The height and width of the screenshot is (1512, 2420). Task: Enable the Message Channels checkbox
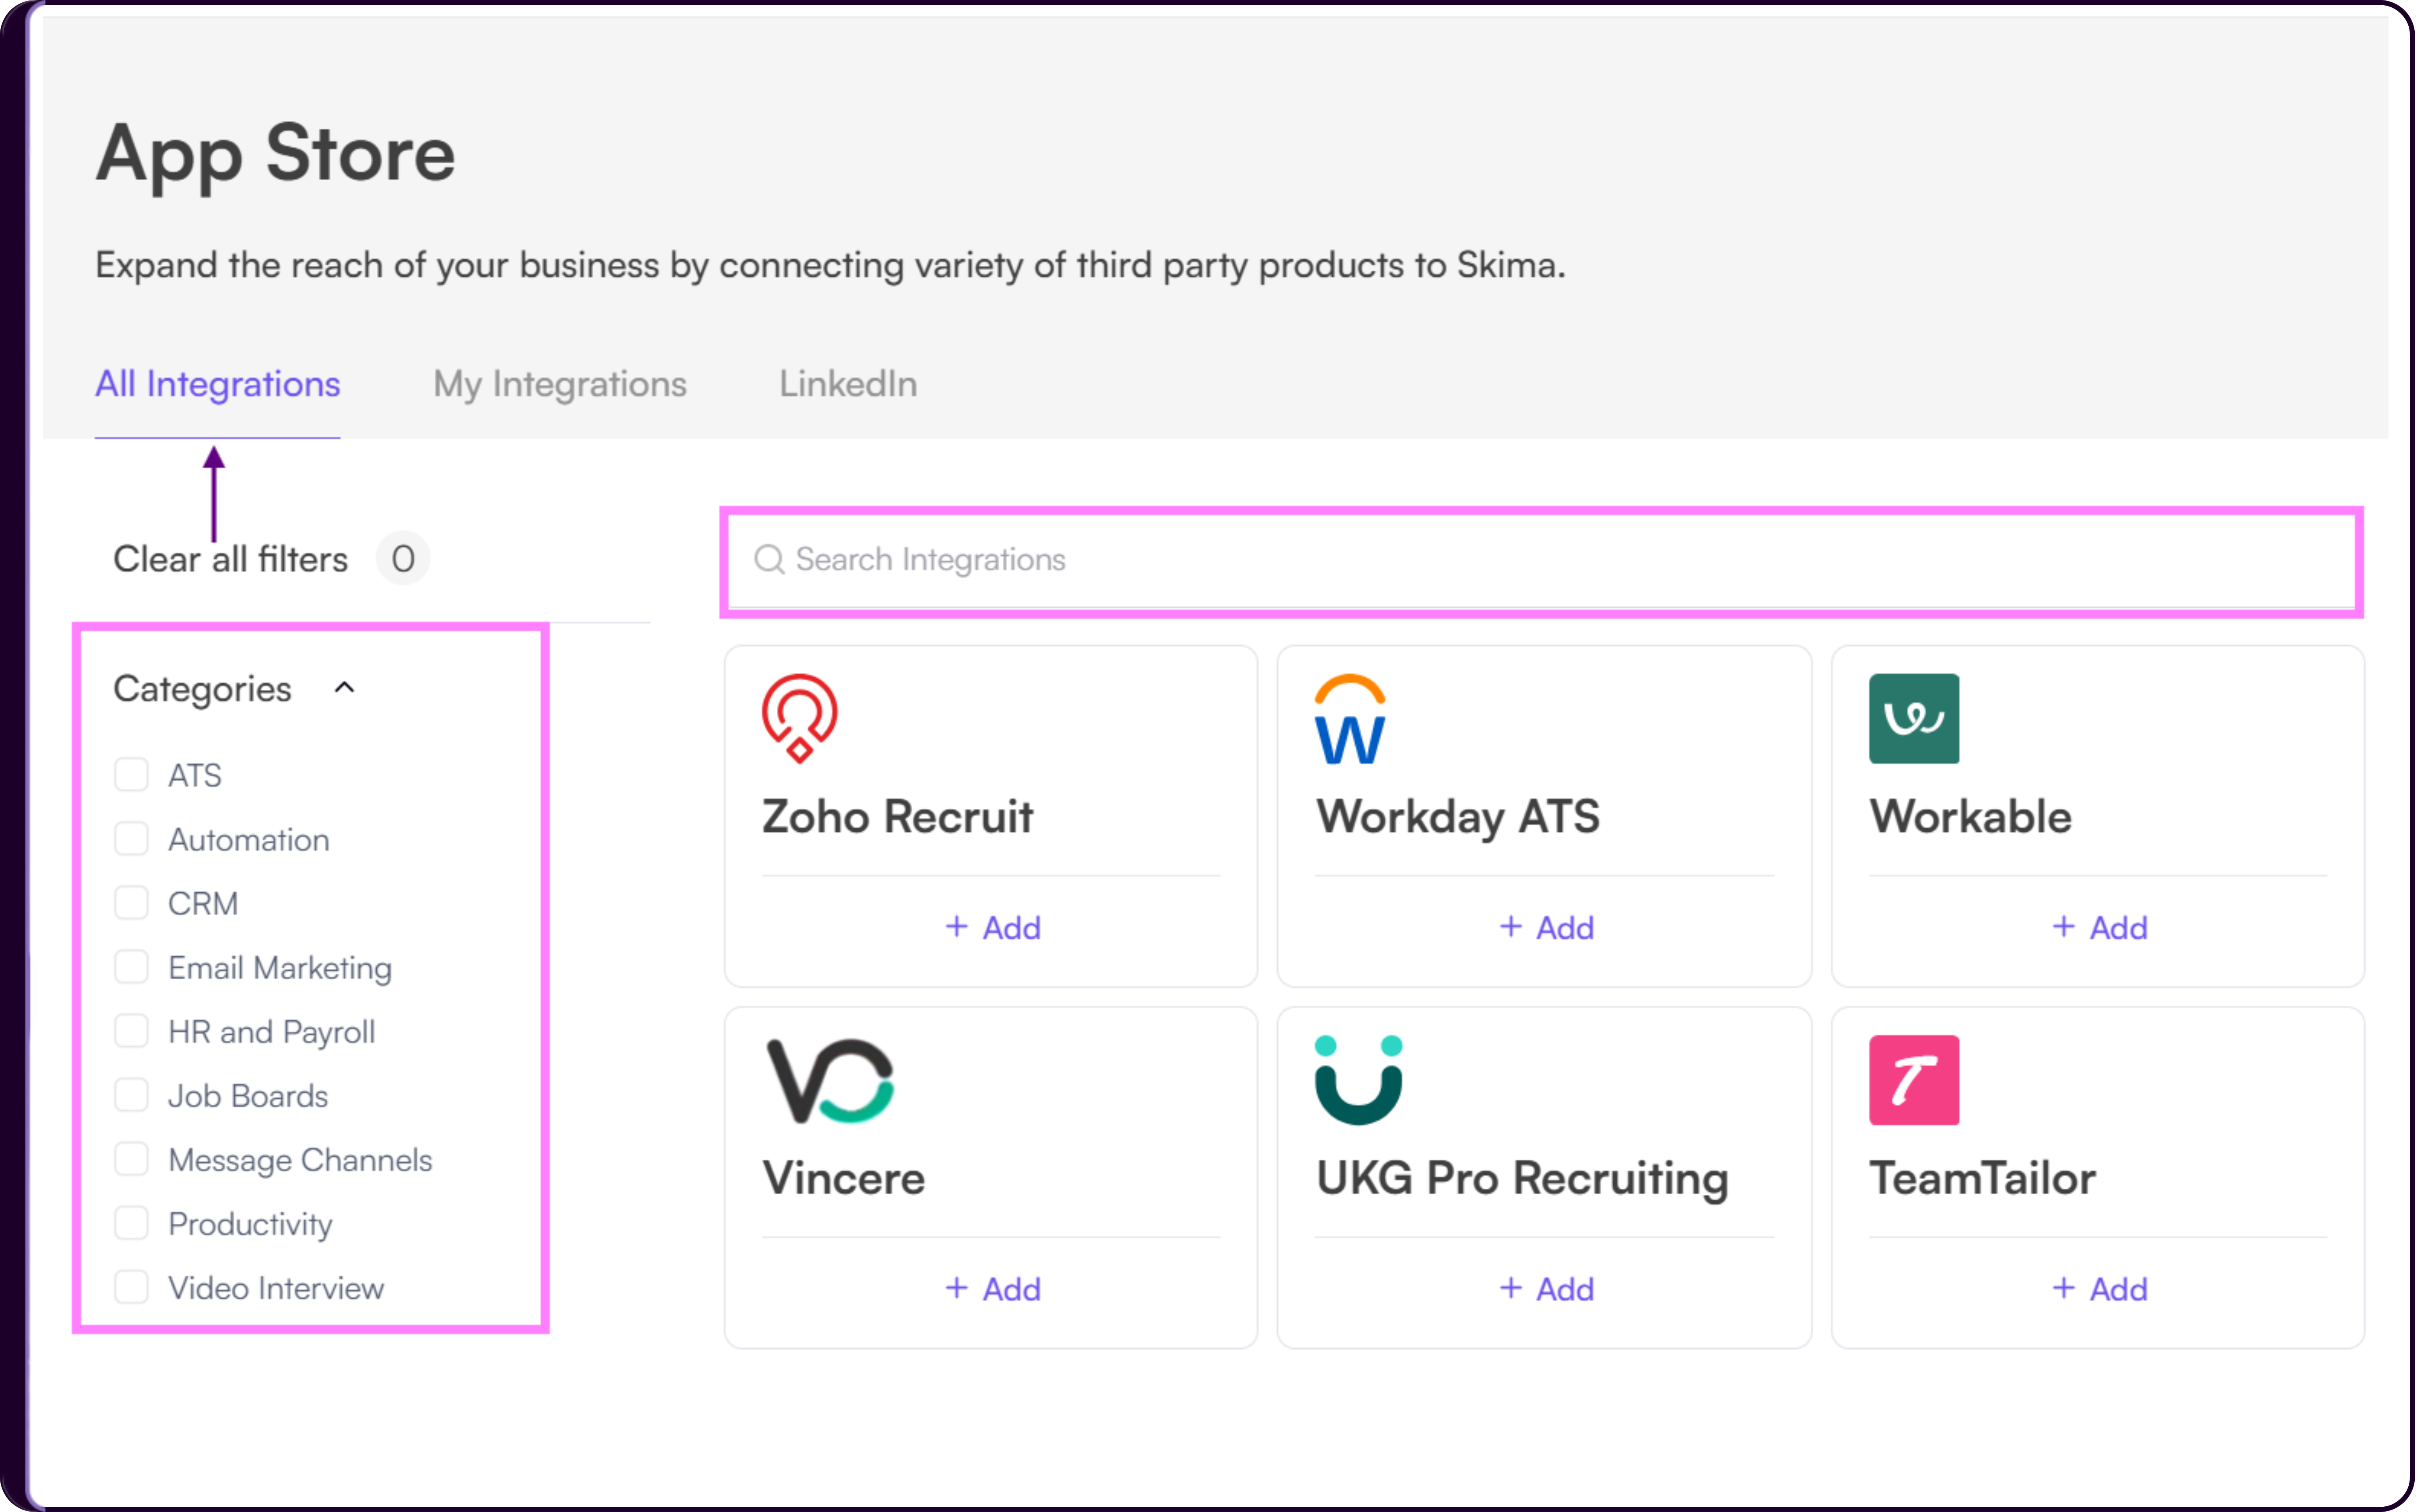tap(131, 1159)
